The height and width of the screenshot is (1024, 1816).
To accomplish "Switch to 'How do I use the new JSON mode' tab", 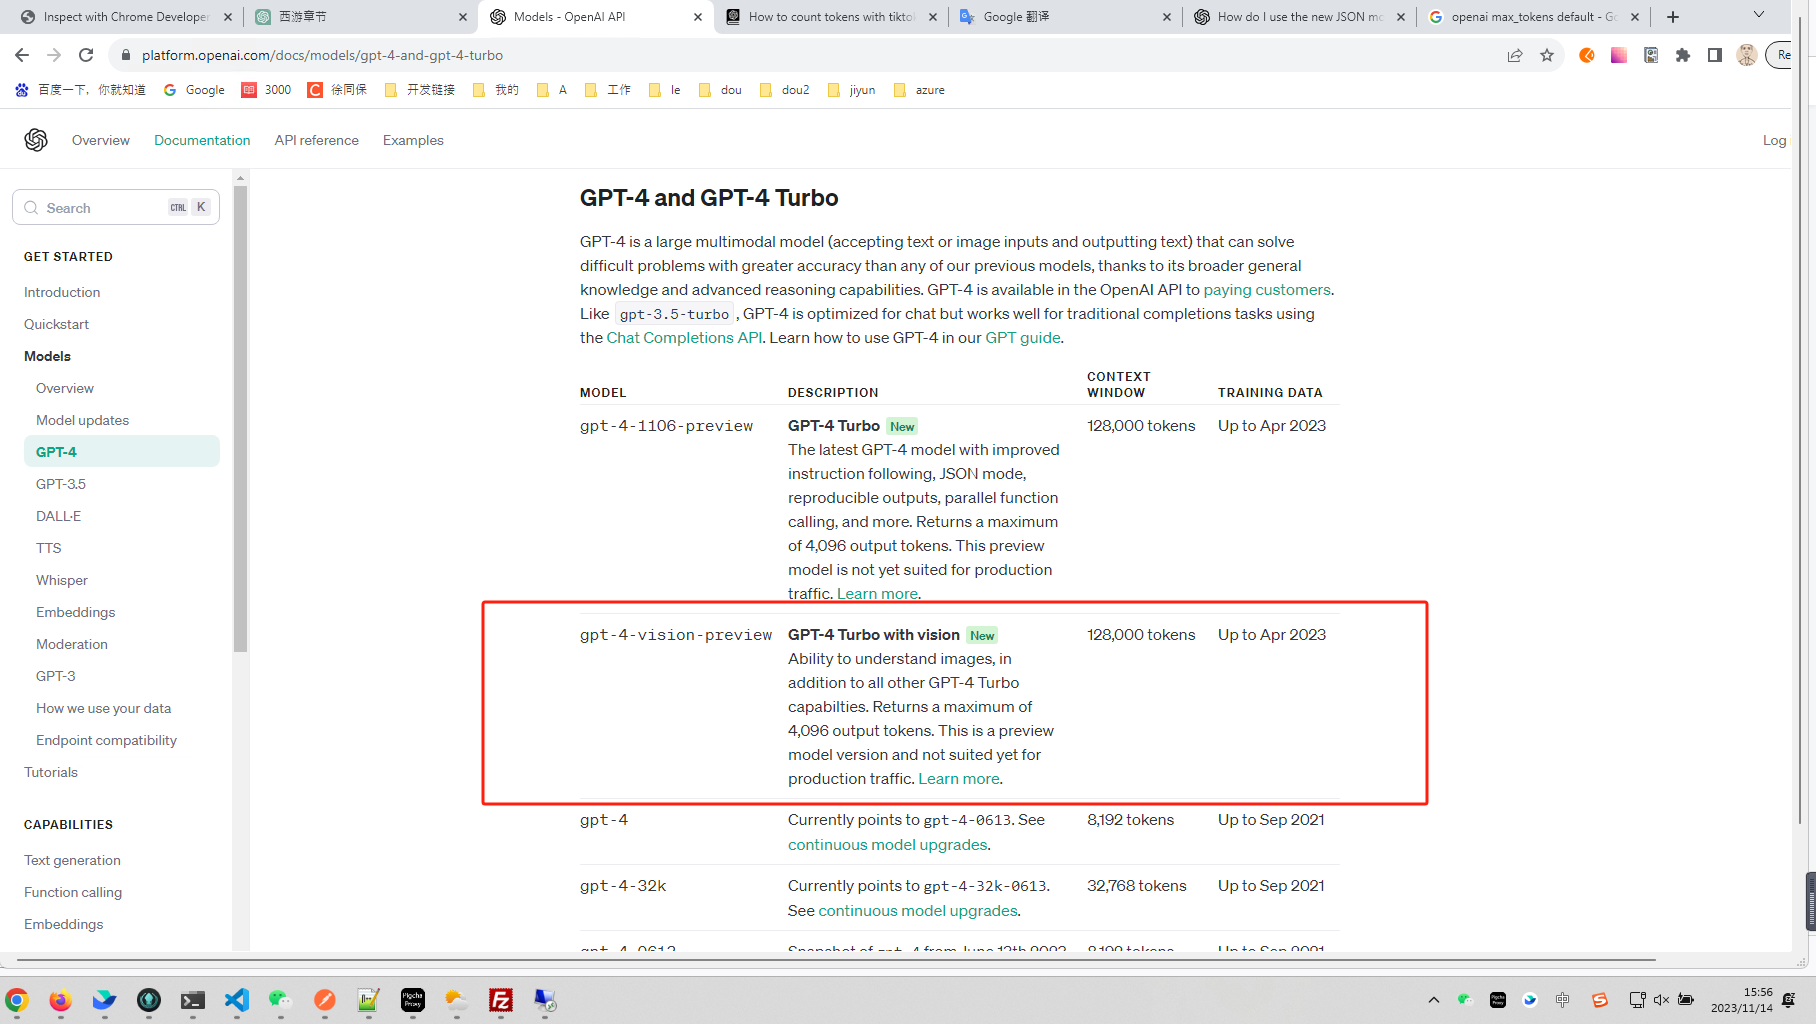I will click(1300, 17).
